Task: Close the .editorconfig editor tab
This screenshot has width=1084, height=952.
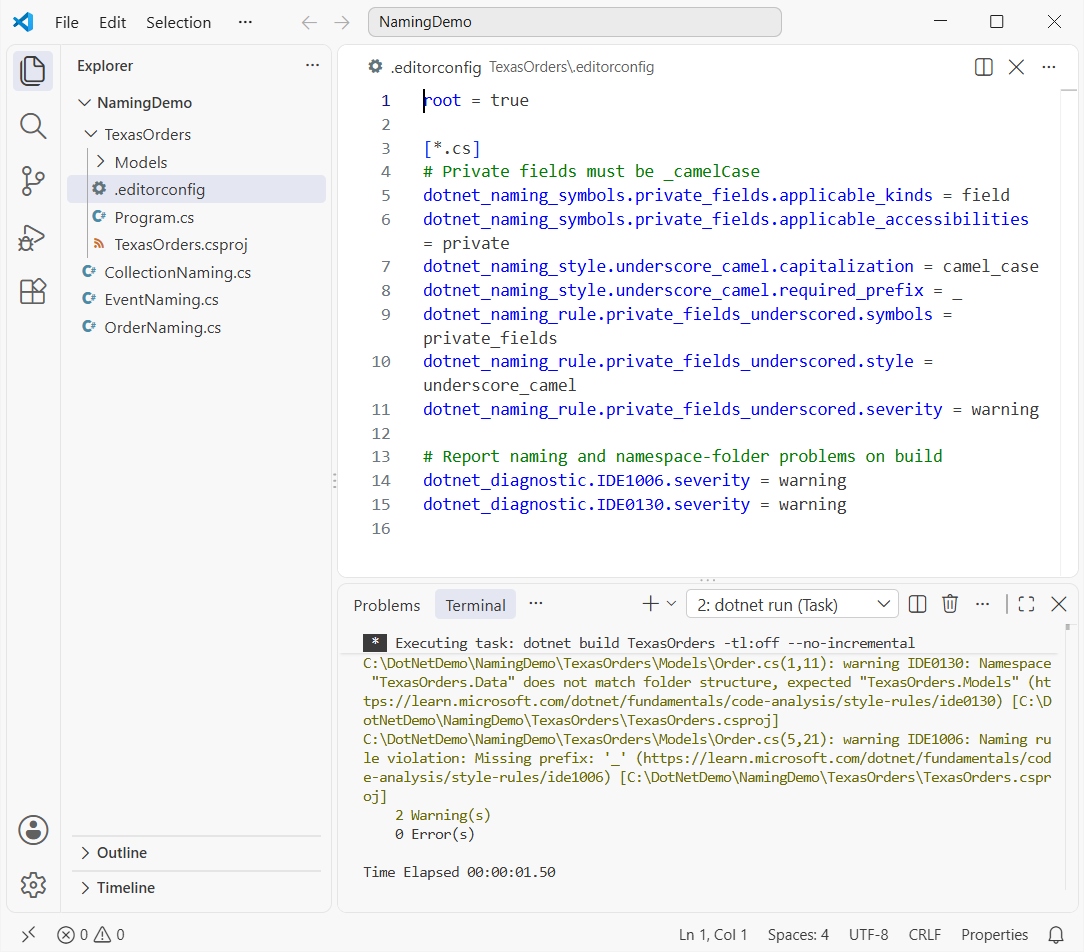Action: 1016,67
